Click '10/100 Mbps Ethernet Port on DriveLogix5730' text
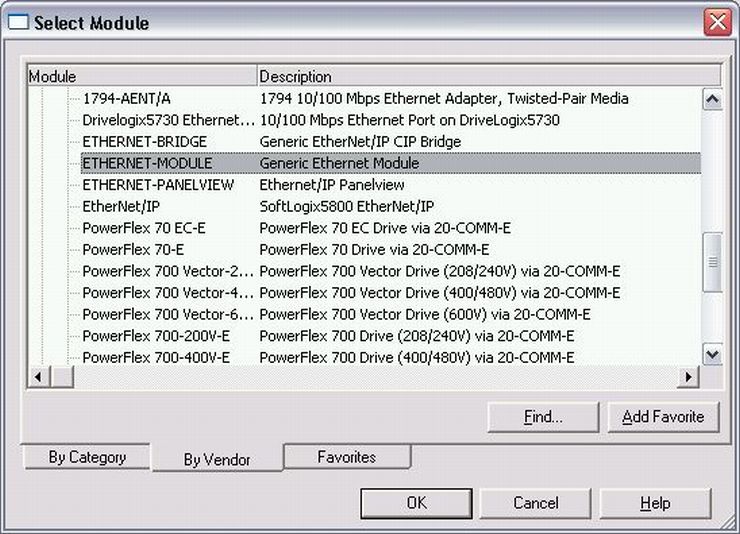The image size is (740, 534). click(410, 120)
